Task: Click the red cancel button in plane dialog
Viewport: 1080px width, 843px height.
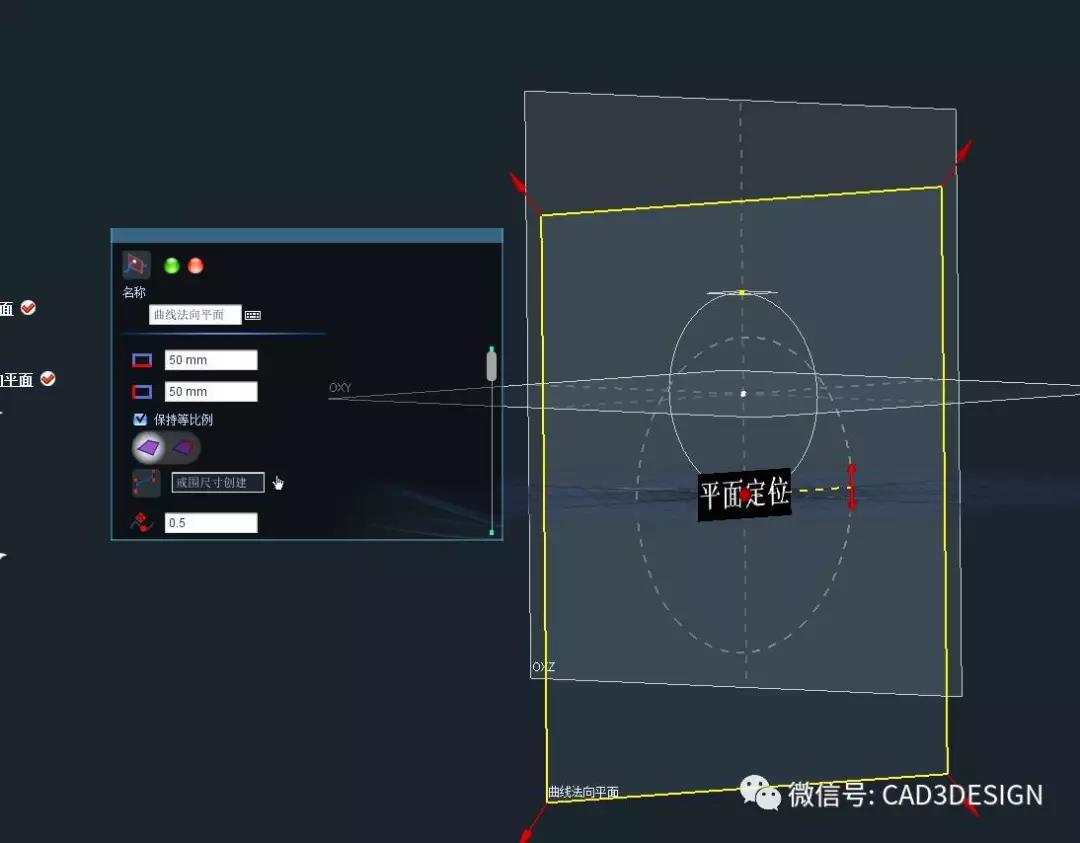Action: click(x=196, y=266)
